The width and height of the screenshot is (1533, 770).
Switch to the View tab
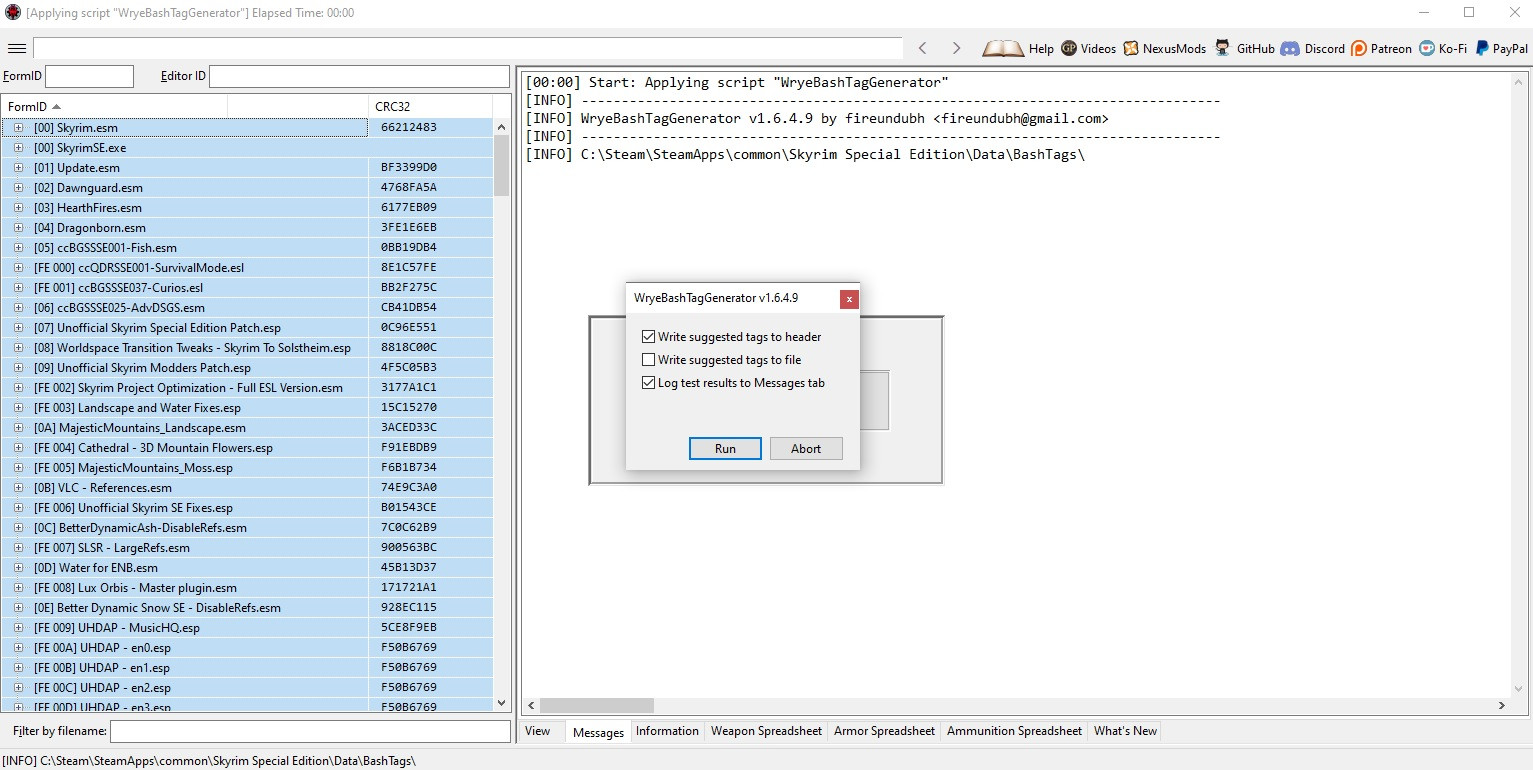pos(538,731)
